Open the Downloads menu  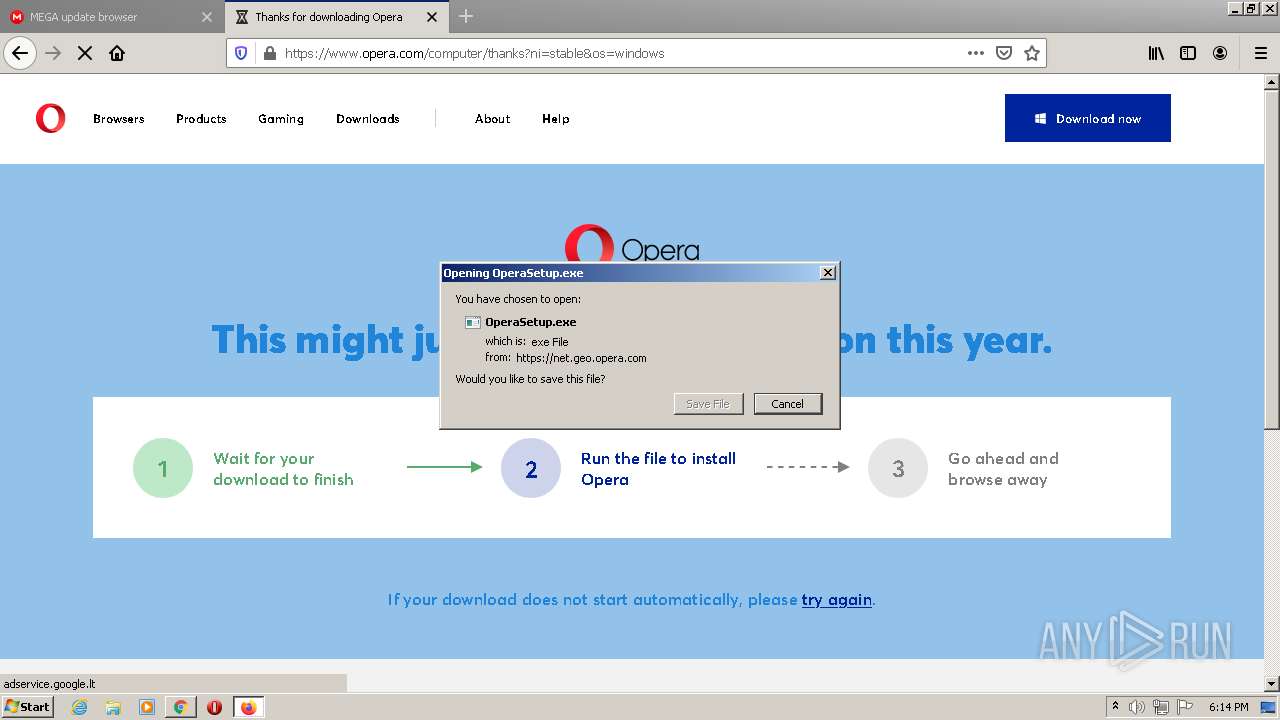pyautogui.click(x=368, y=119)
